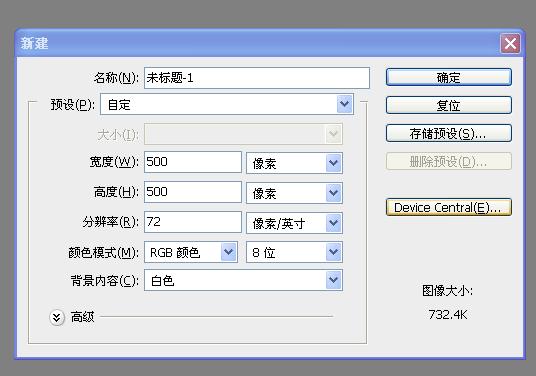Expand the 高级 options section
This screenshot has width=536, height=376.
click(x=57, y=318)
